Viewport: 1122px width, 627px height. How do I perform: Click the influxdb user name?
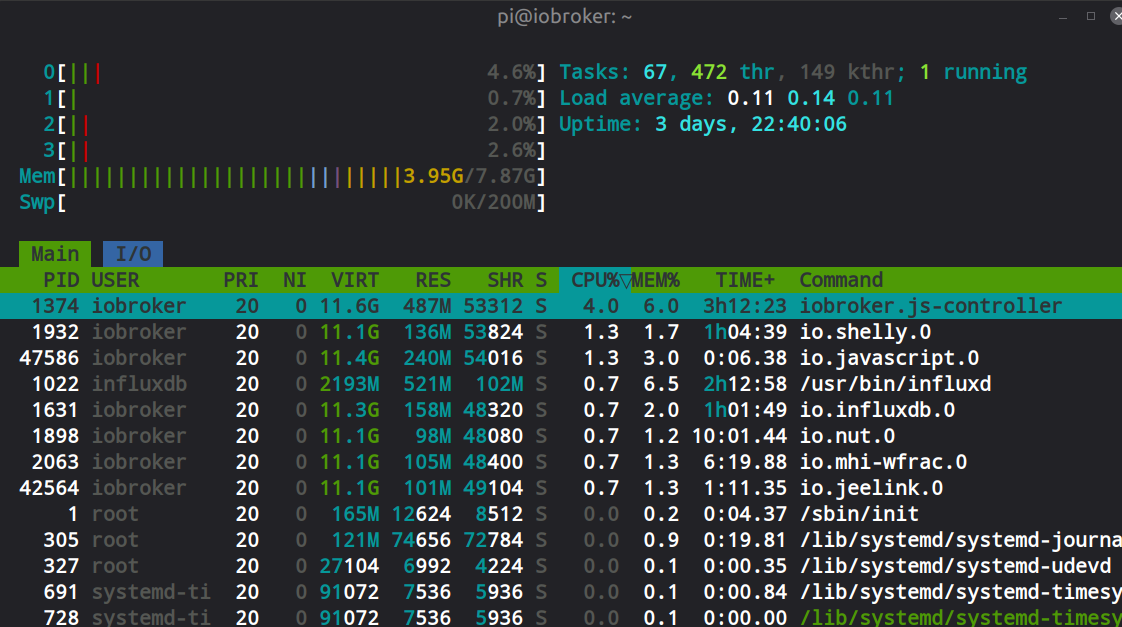pyautogui.click(x=139, y=384)
